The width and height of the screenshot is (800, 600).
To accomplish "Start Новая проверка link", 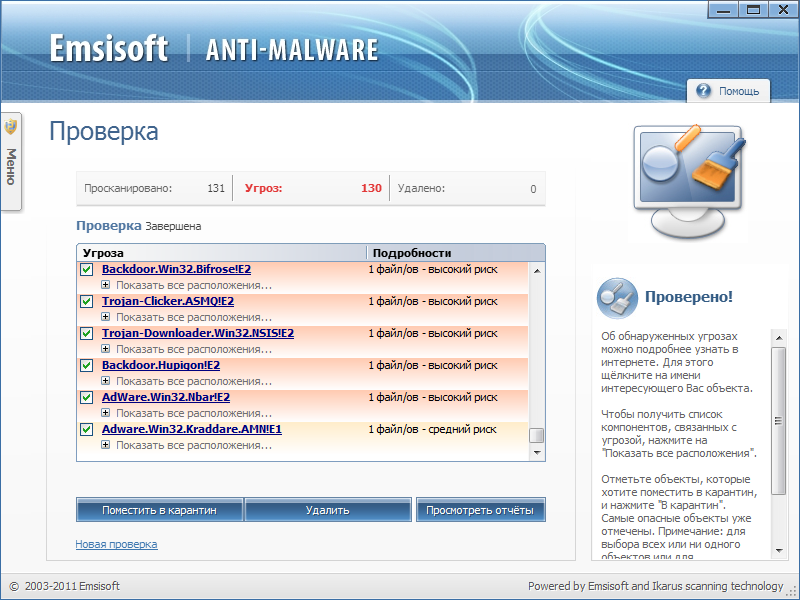I will [x=116, y=544].
